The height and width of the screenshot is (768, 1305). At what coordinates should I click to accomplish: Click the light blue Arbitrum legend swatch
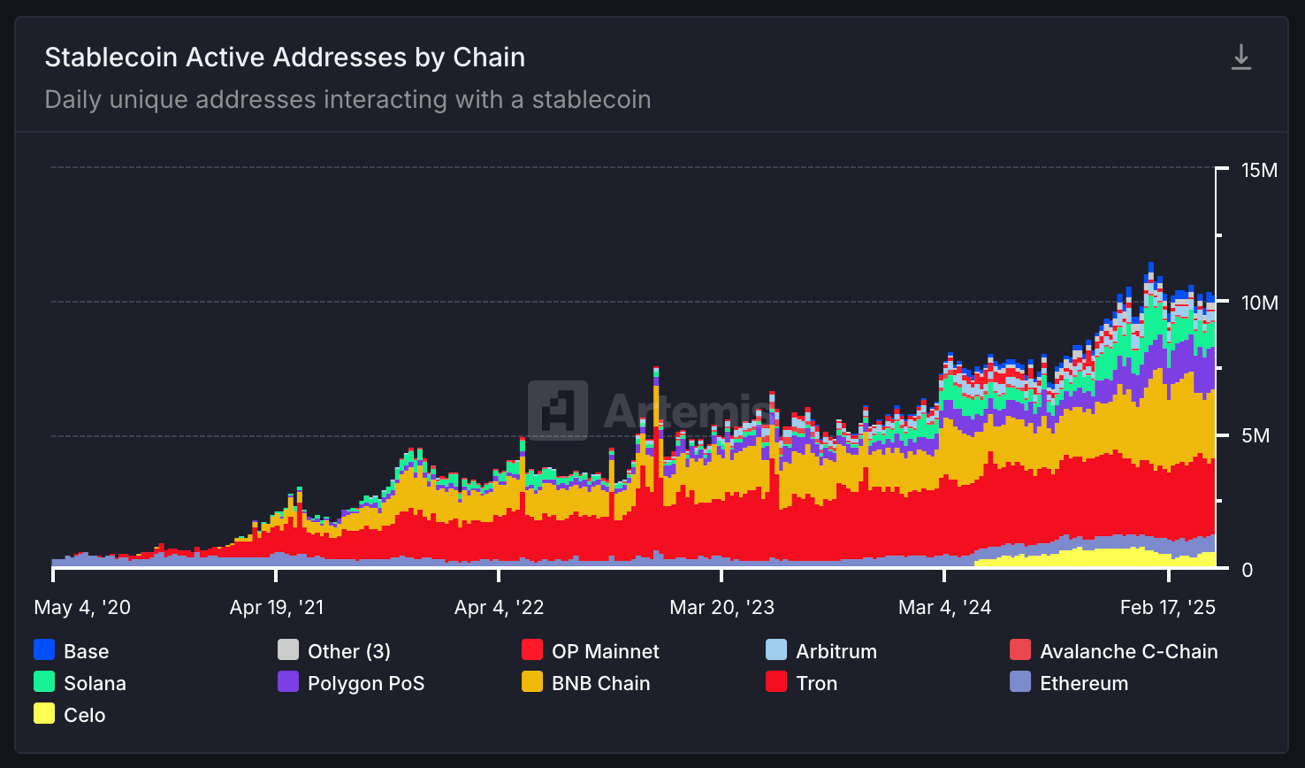pos(776,651)
